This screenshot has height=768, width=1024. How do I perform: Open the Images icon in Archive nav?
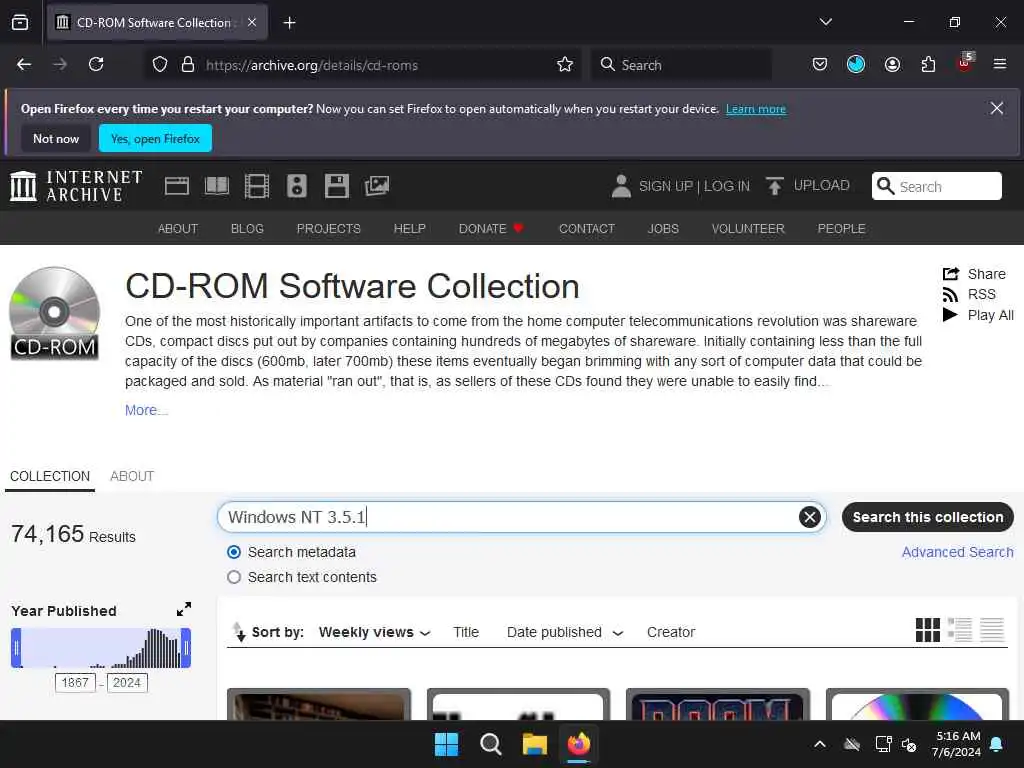click(377, 187)
